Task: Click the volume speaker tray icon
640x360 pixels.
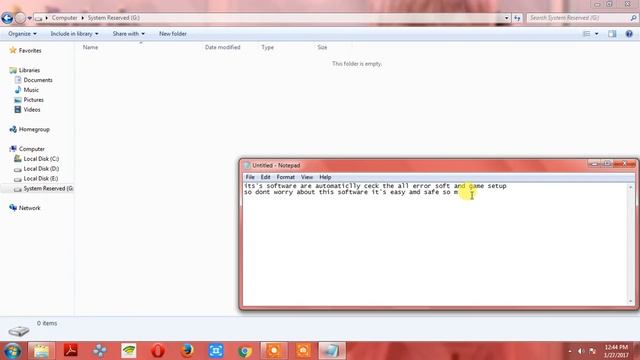Action: pos(580,351)
